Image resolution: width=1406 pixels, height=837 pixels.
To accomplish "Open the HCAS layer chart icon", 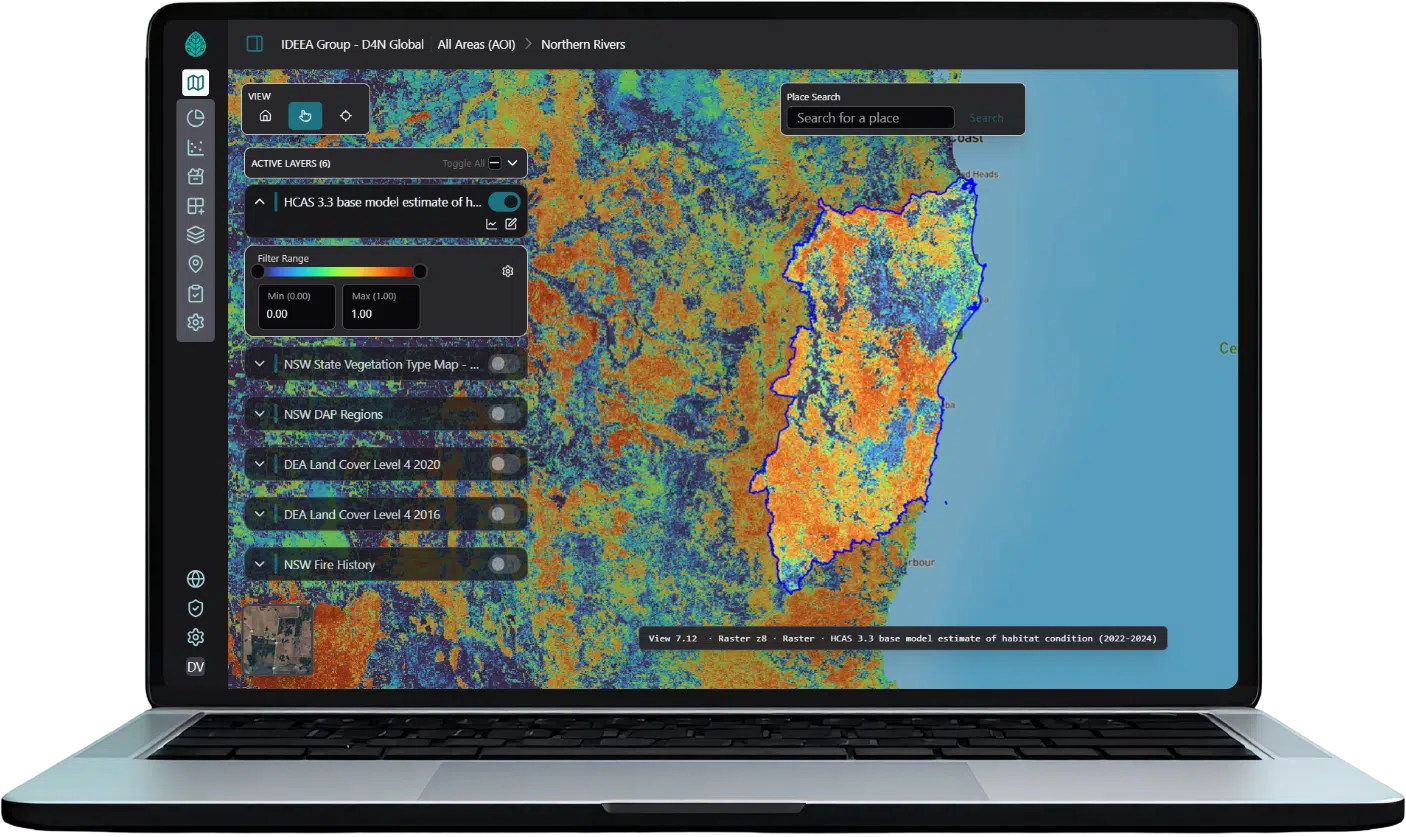I will coord(492,224).
